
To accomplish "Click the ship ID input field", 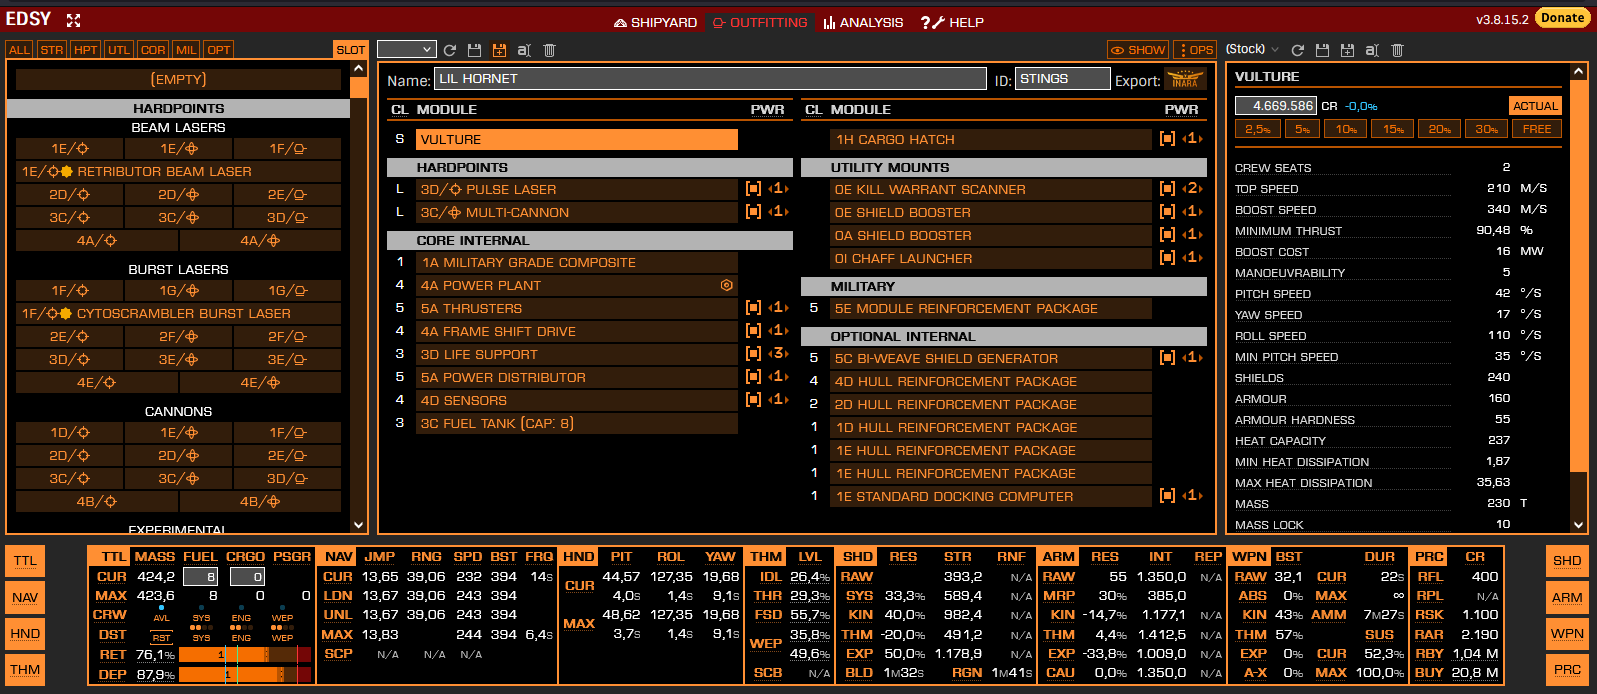I will pos(1062,79).
